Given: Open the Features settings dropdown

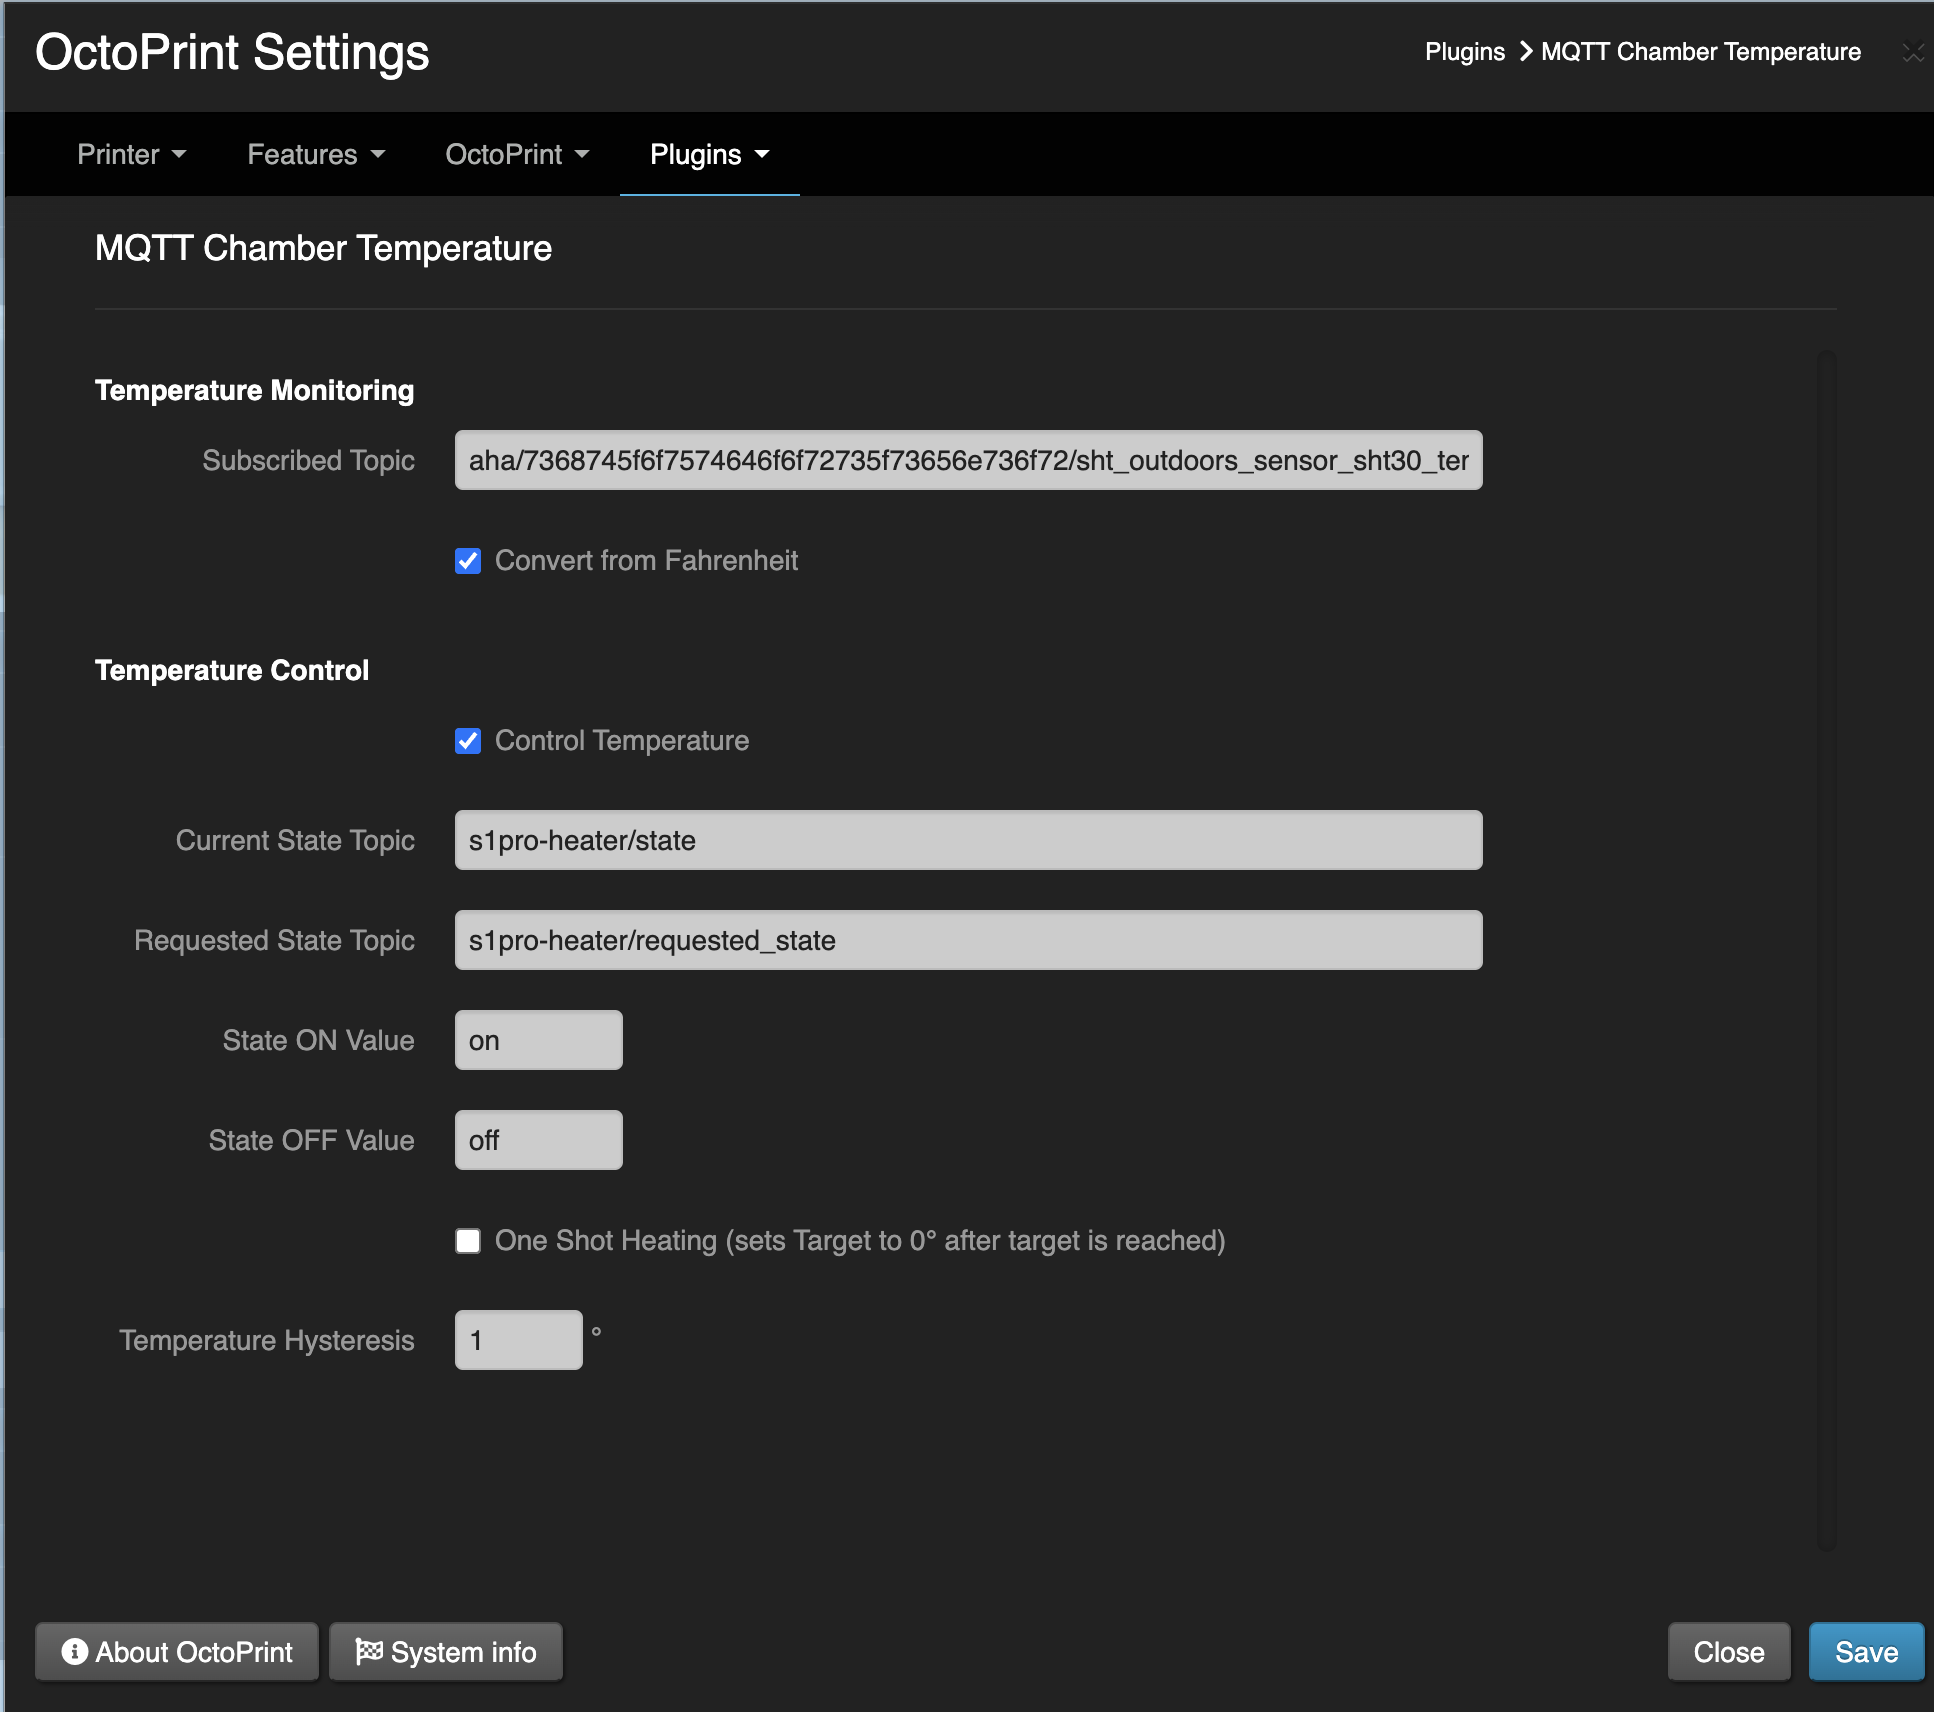Looking at the screenshot, I should [316, 154].
